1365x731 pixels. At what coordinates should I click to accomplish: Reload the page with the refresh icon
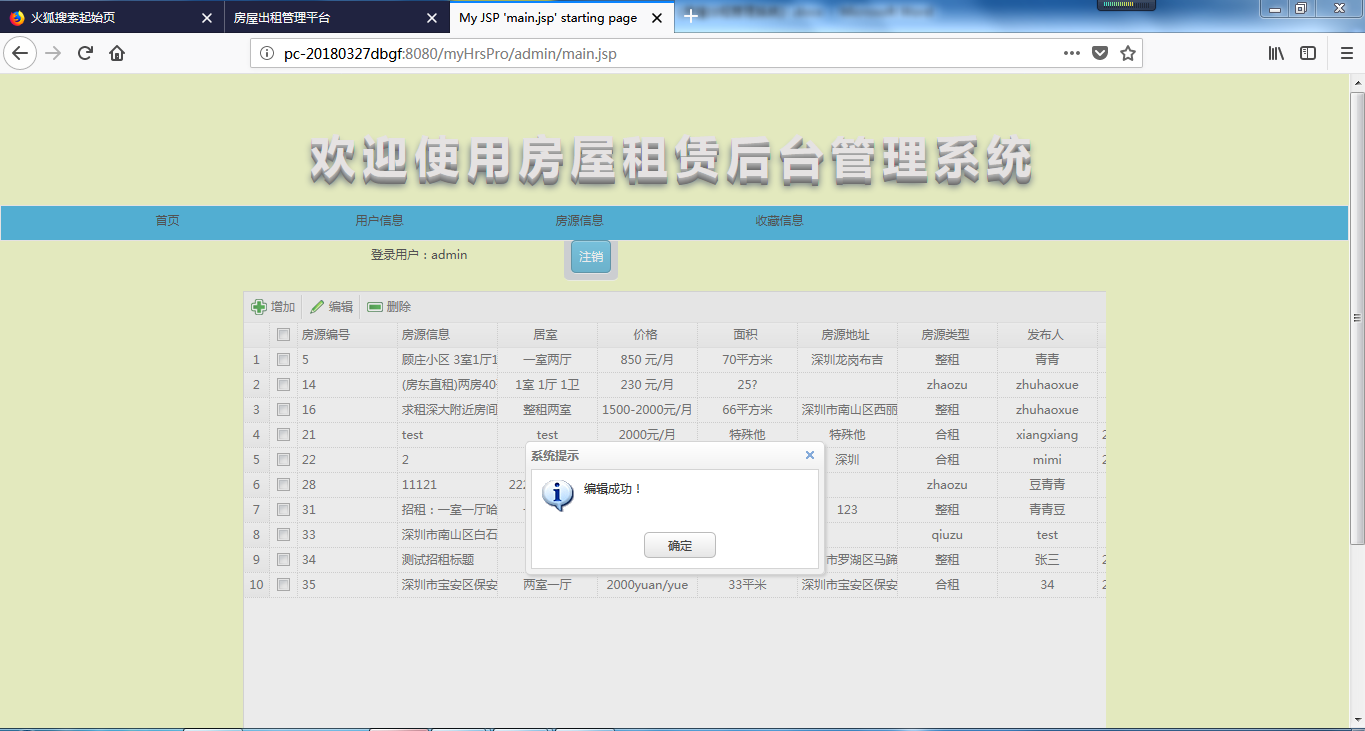pyautogui.click(x=85, y=53)
